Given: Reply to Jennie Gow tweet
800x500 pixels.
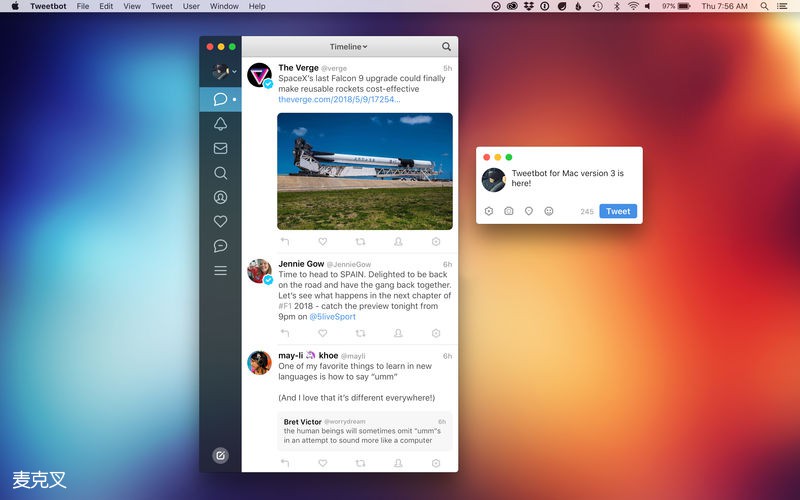Looking at the screenshot, I should pyautogui.click(x=285, y=333).
